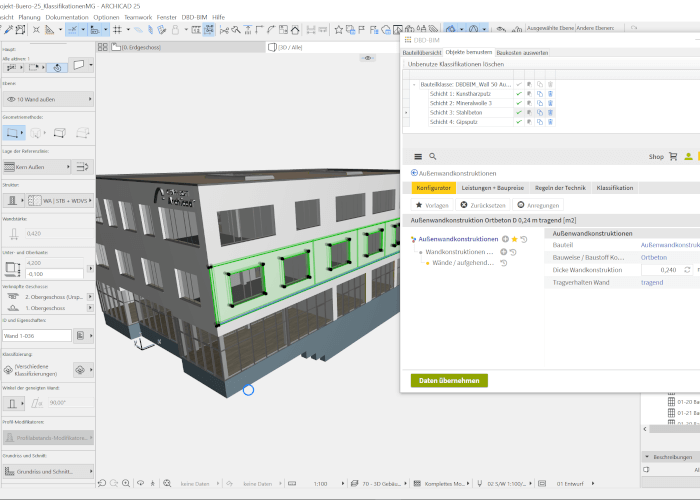Image resolution: width=700 pixels, height=500 pixels.
Task: Mark Außenwandkonstruktionen as favorite star
Action: [x=514, y=239]
